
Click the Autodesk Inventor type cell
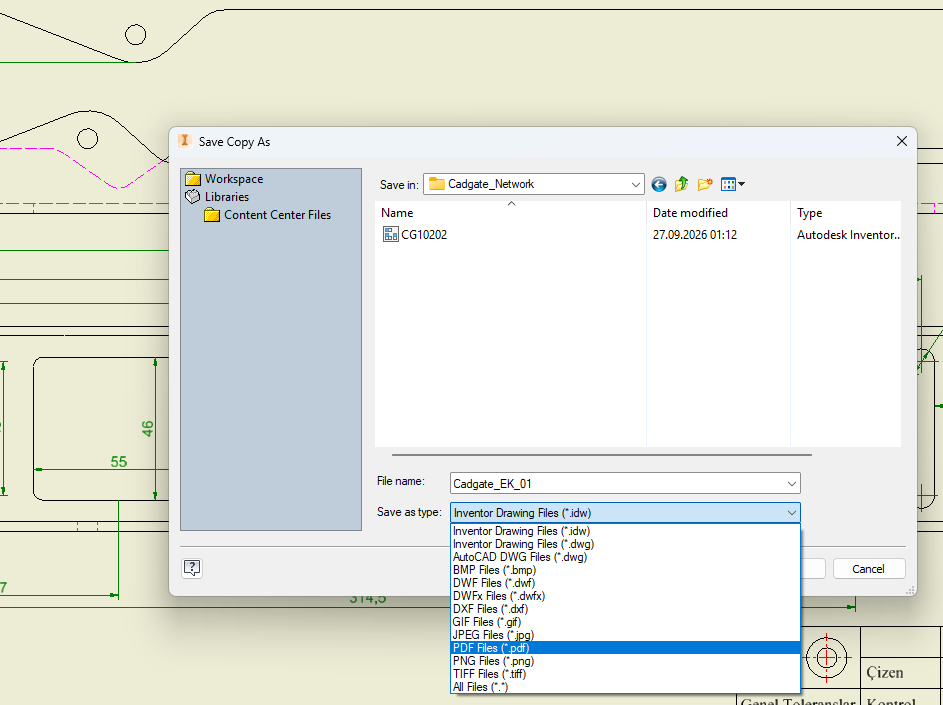pos(848,235)
